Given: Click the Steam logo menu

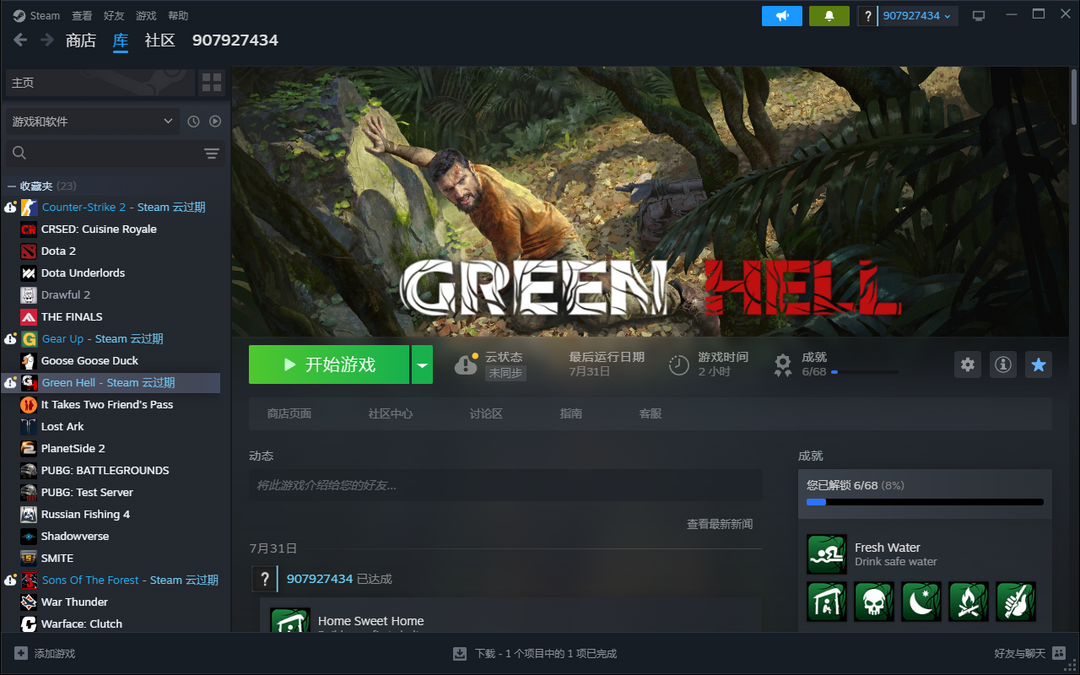Looking at the screenshot, I should point(37,15).
